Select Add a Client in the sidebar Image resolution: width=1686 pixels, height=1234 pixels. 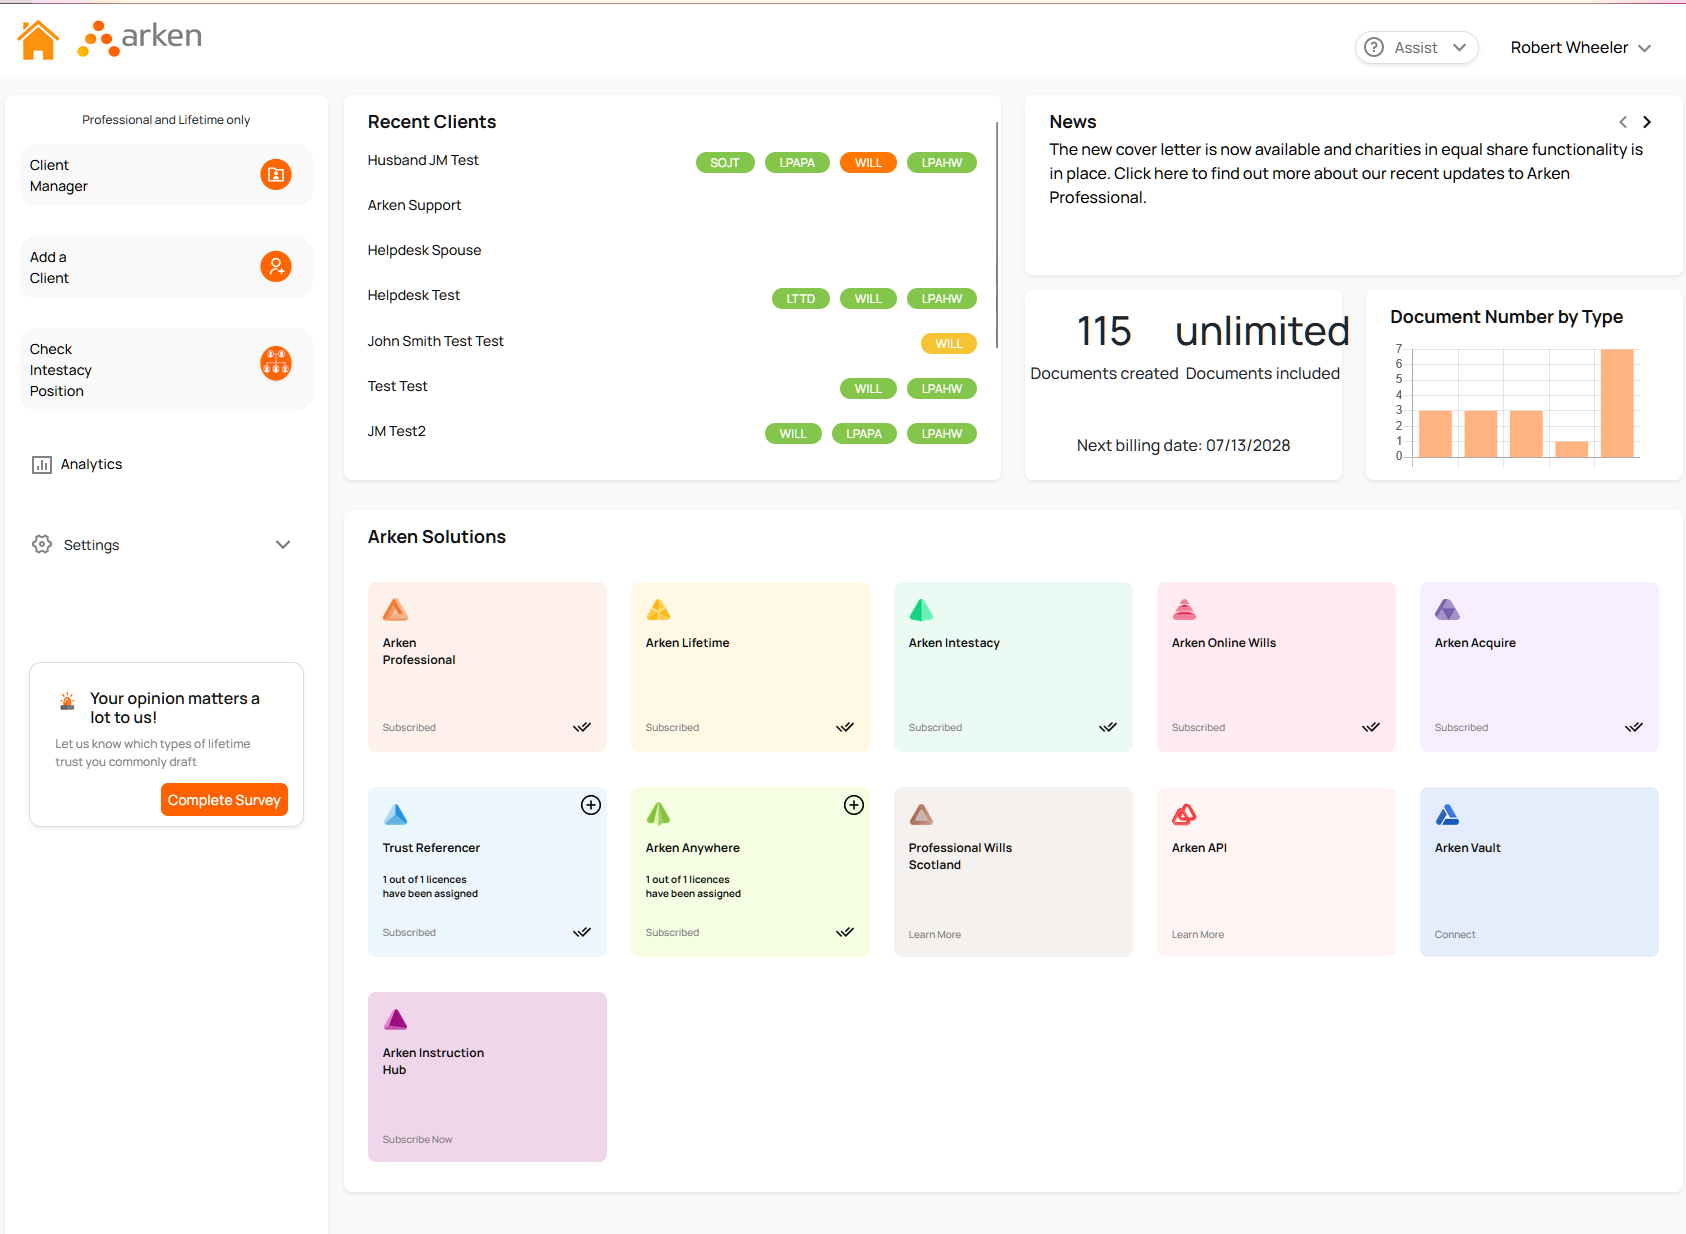pyautogui.click(x=166, y=267)
